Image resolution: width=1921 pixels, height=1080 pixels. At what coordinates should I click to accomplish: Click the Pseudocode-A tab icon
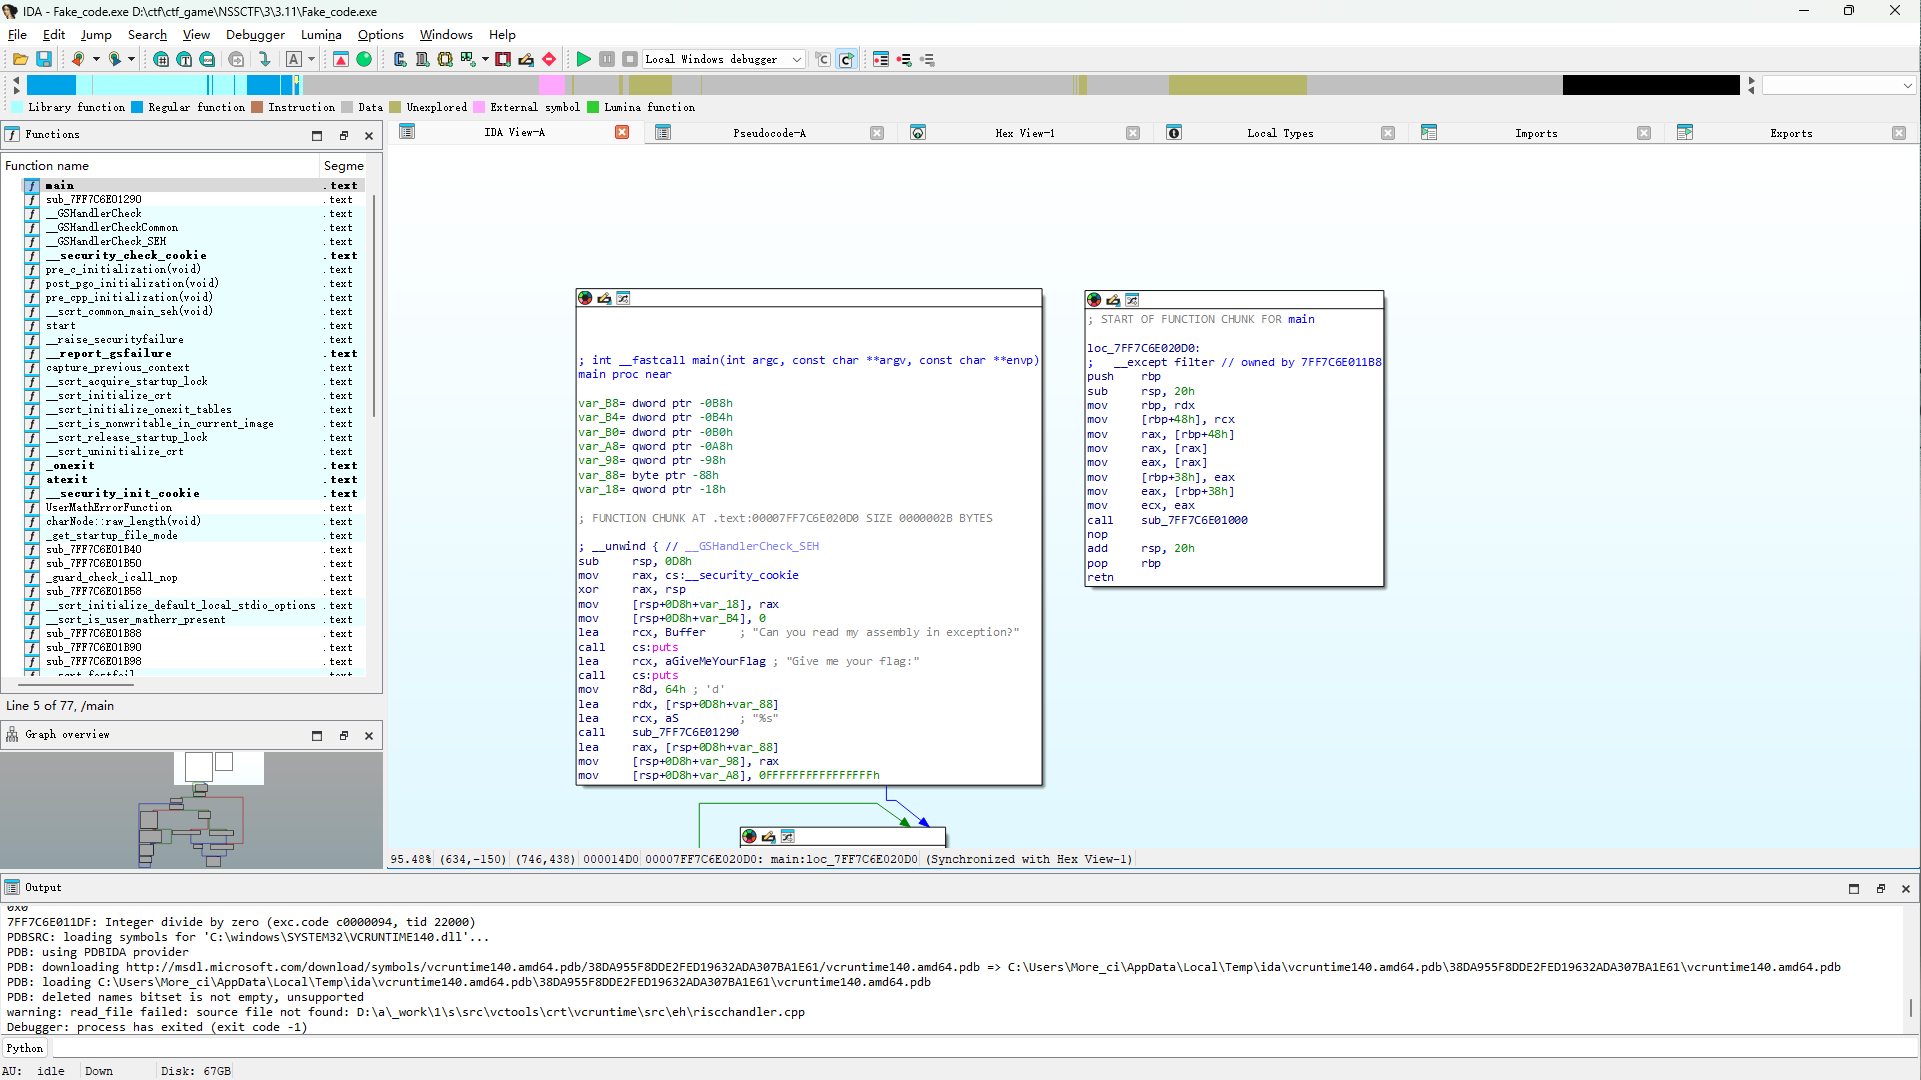coord(663,133)
